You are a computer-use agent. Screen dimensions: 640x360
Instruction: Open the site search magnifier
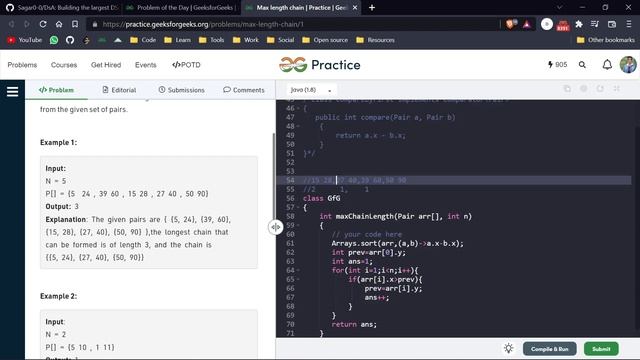pos(582,65)
